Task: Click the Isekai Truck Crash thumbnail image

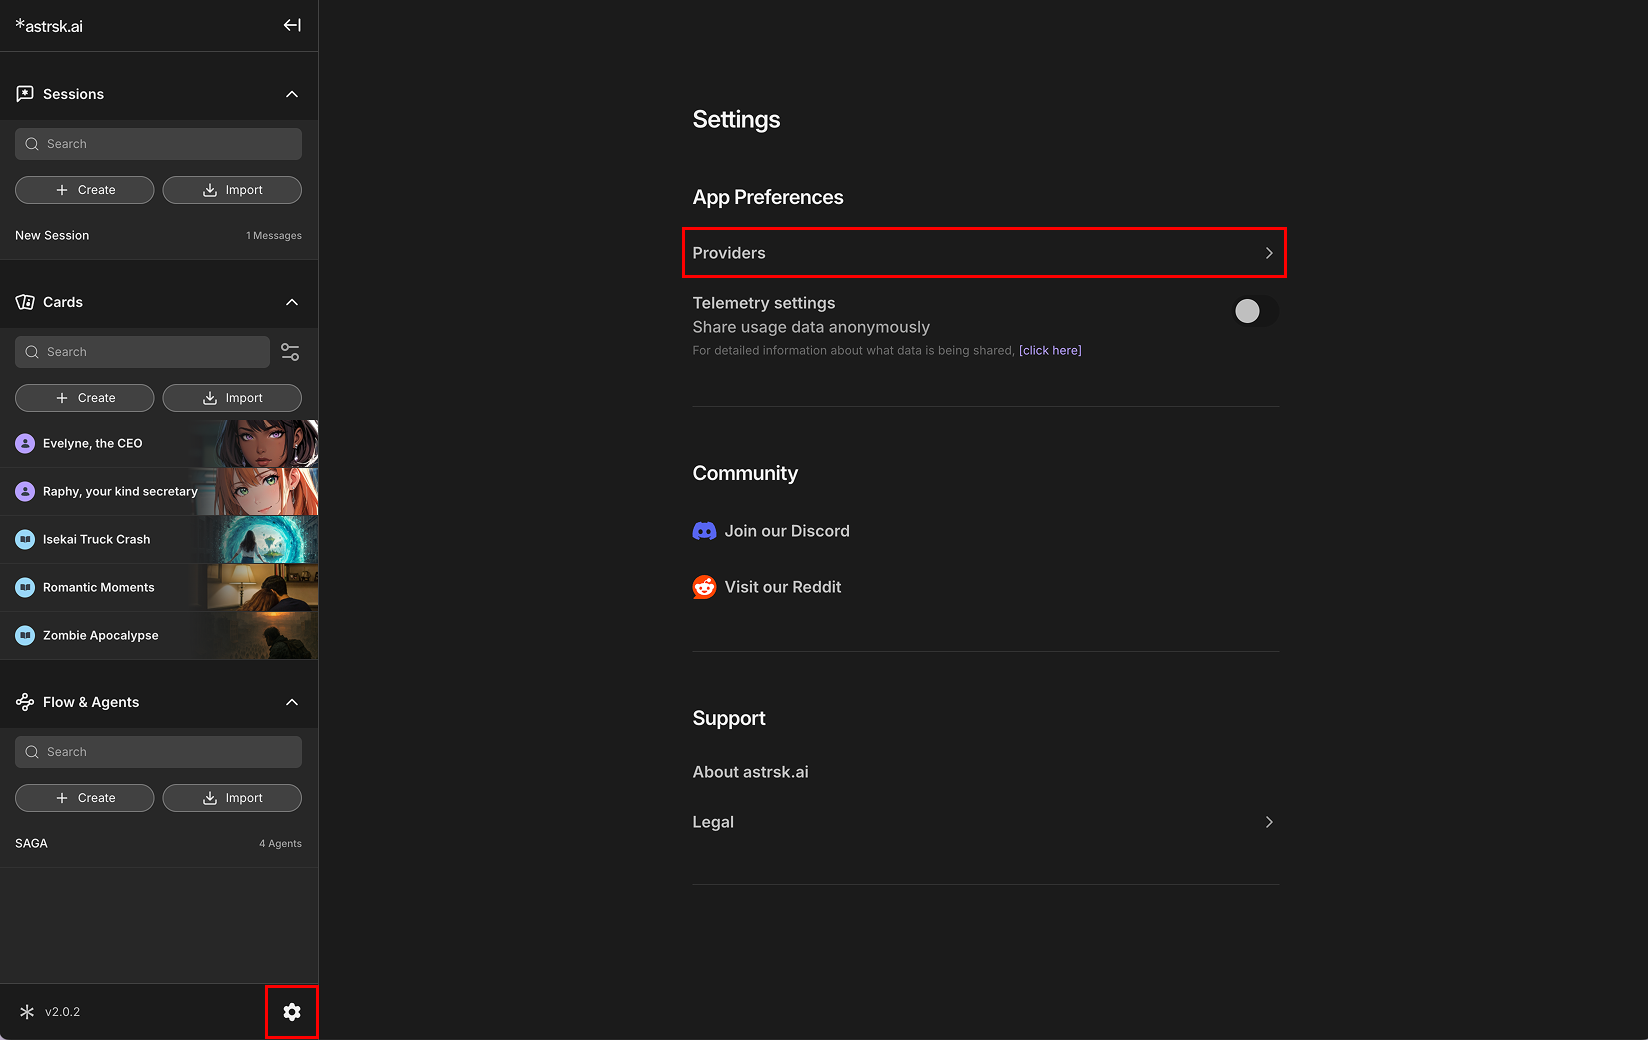Action: (264, 539)
